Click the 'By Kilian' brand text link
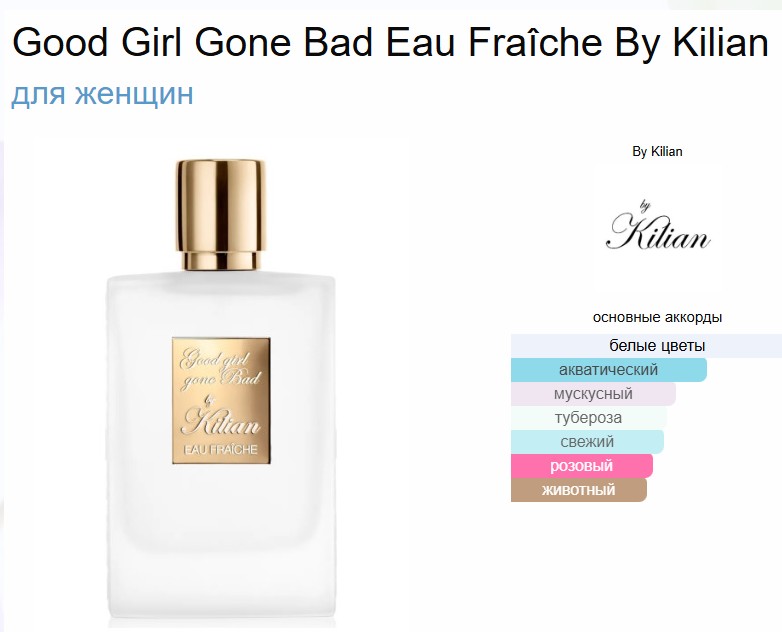Image resolution: width=782 pixels, height=632 pixels. [x=657, y=152]
